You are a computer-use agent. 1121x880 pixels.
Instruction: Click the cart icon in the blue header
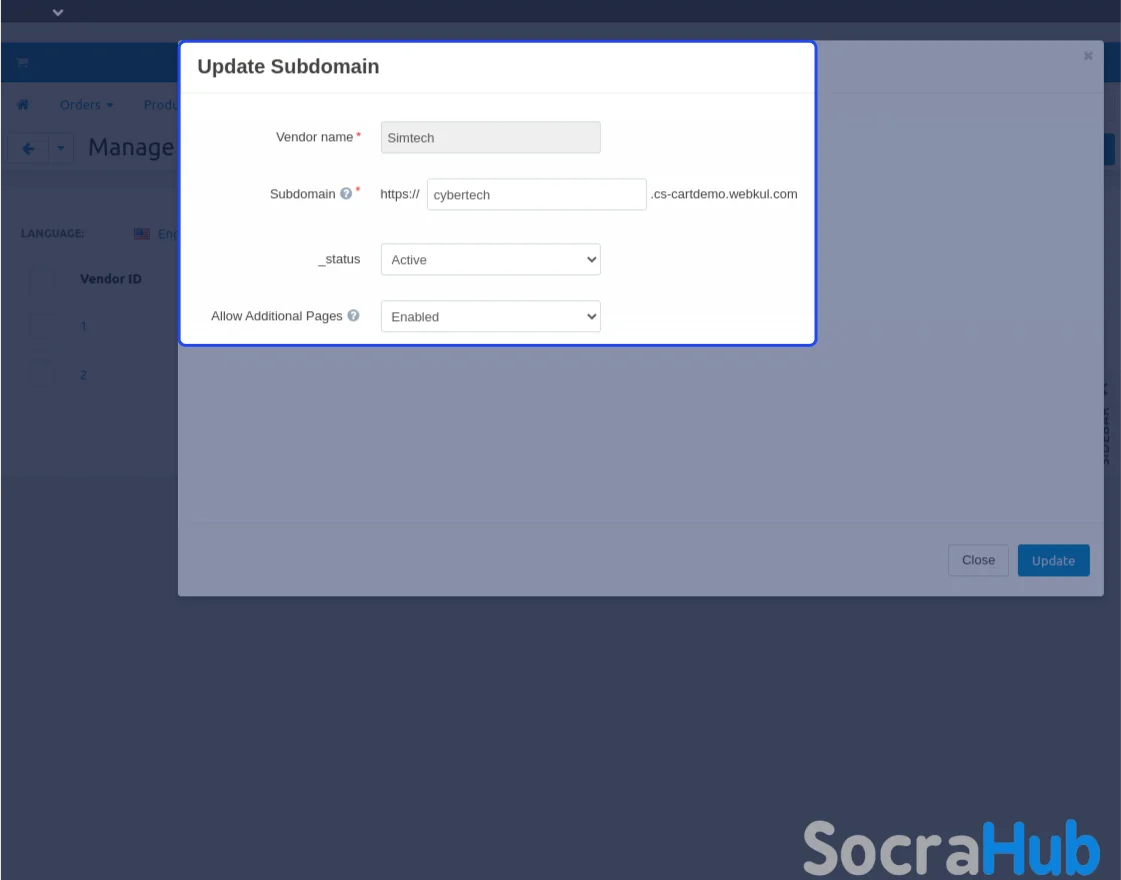click(23, 63)
